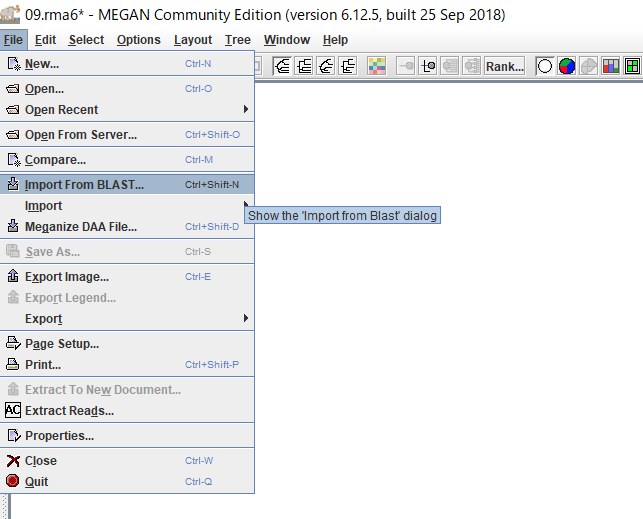643x519 pixels.
Task: Select second rounded tree layout toolbar icon
Action: click(x=326, y=66)
